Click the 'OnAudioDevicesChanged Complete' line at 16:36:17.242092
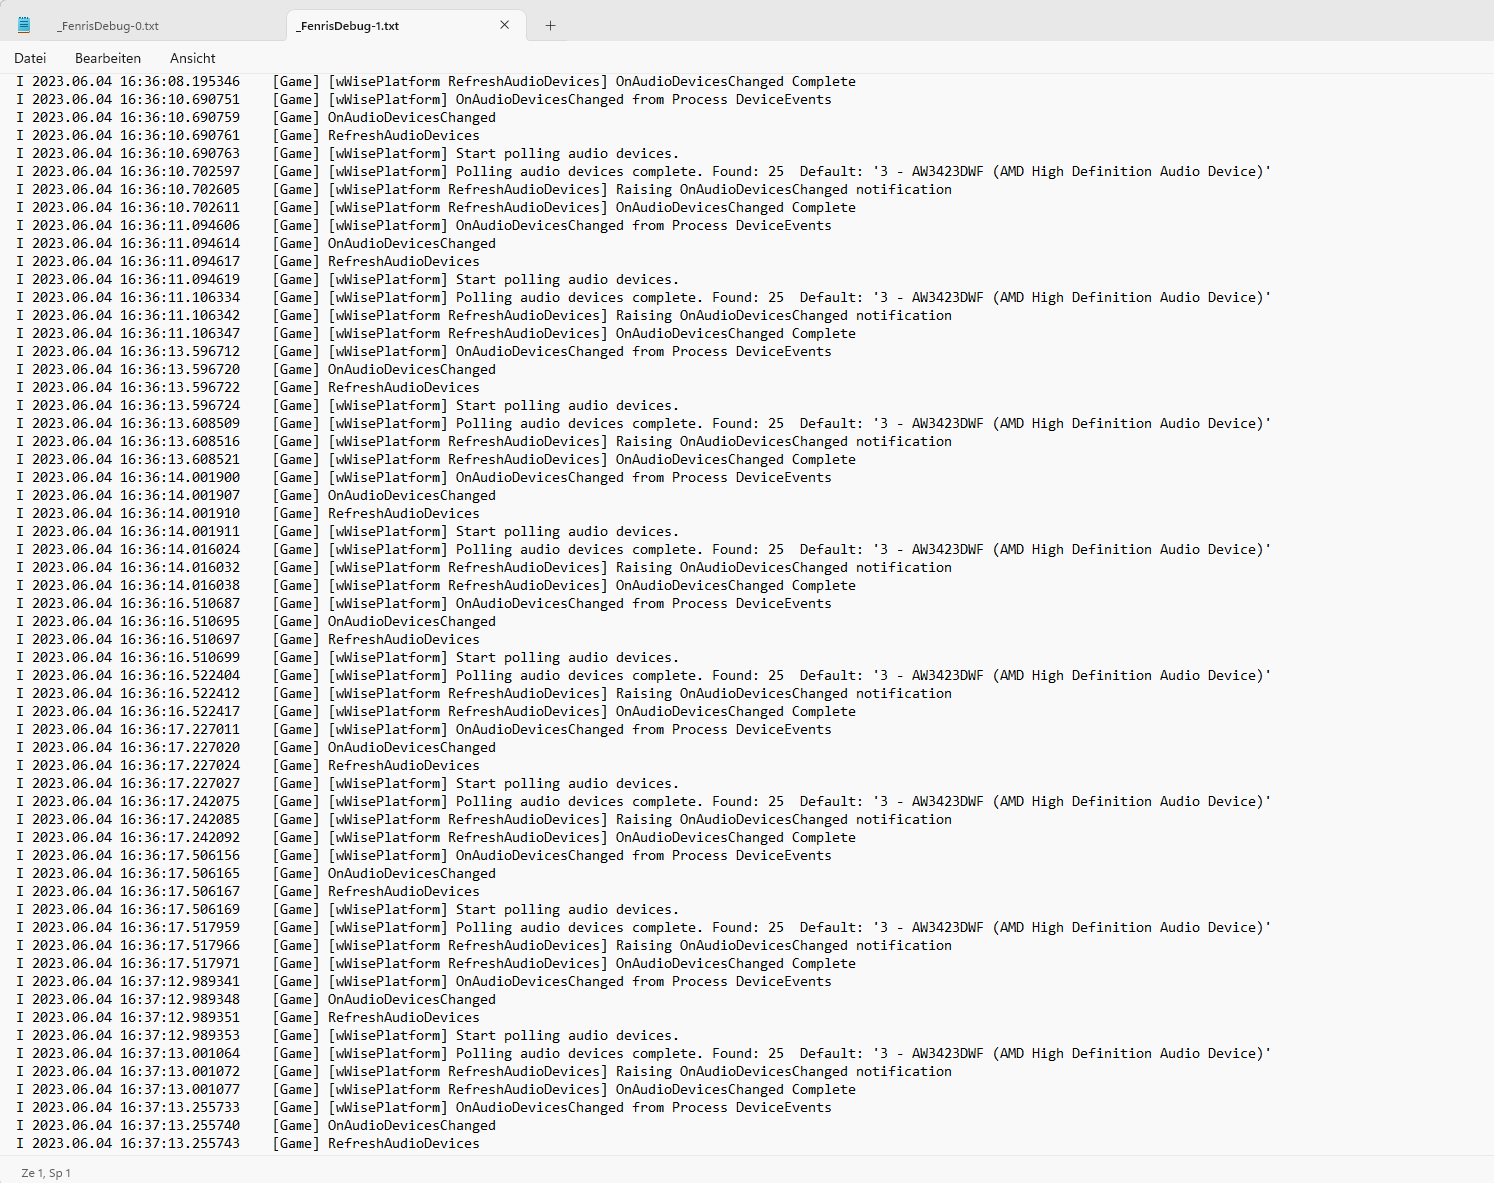Image resolution: width=1494 pixels, height=1183 pixels. (436, 838)
